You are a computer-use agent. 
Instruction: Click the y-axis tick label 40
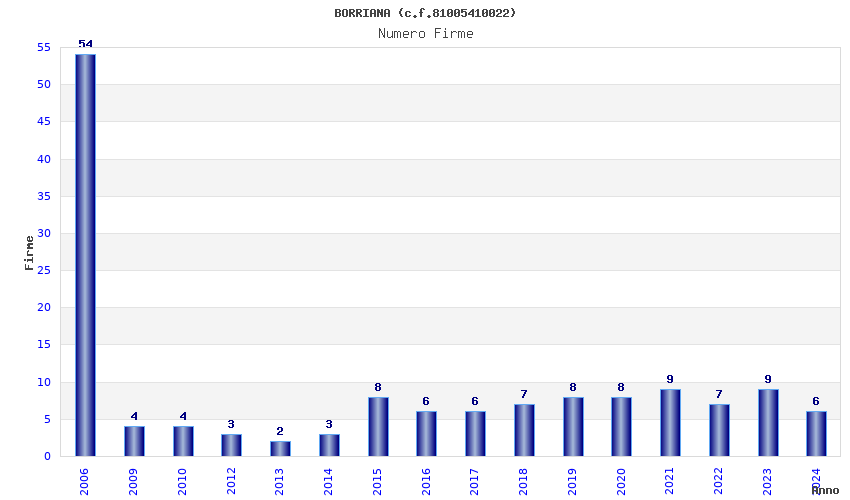pos(44,159)
